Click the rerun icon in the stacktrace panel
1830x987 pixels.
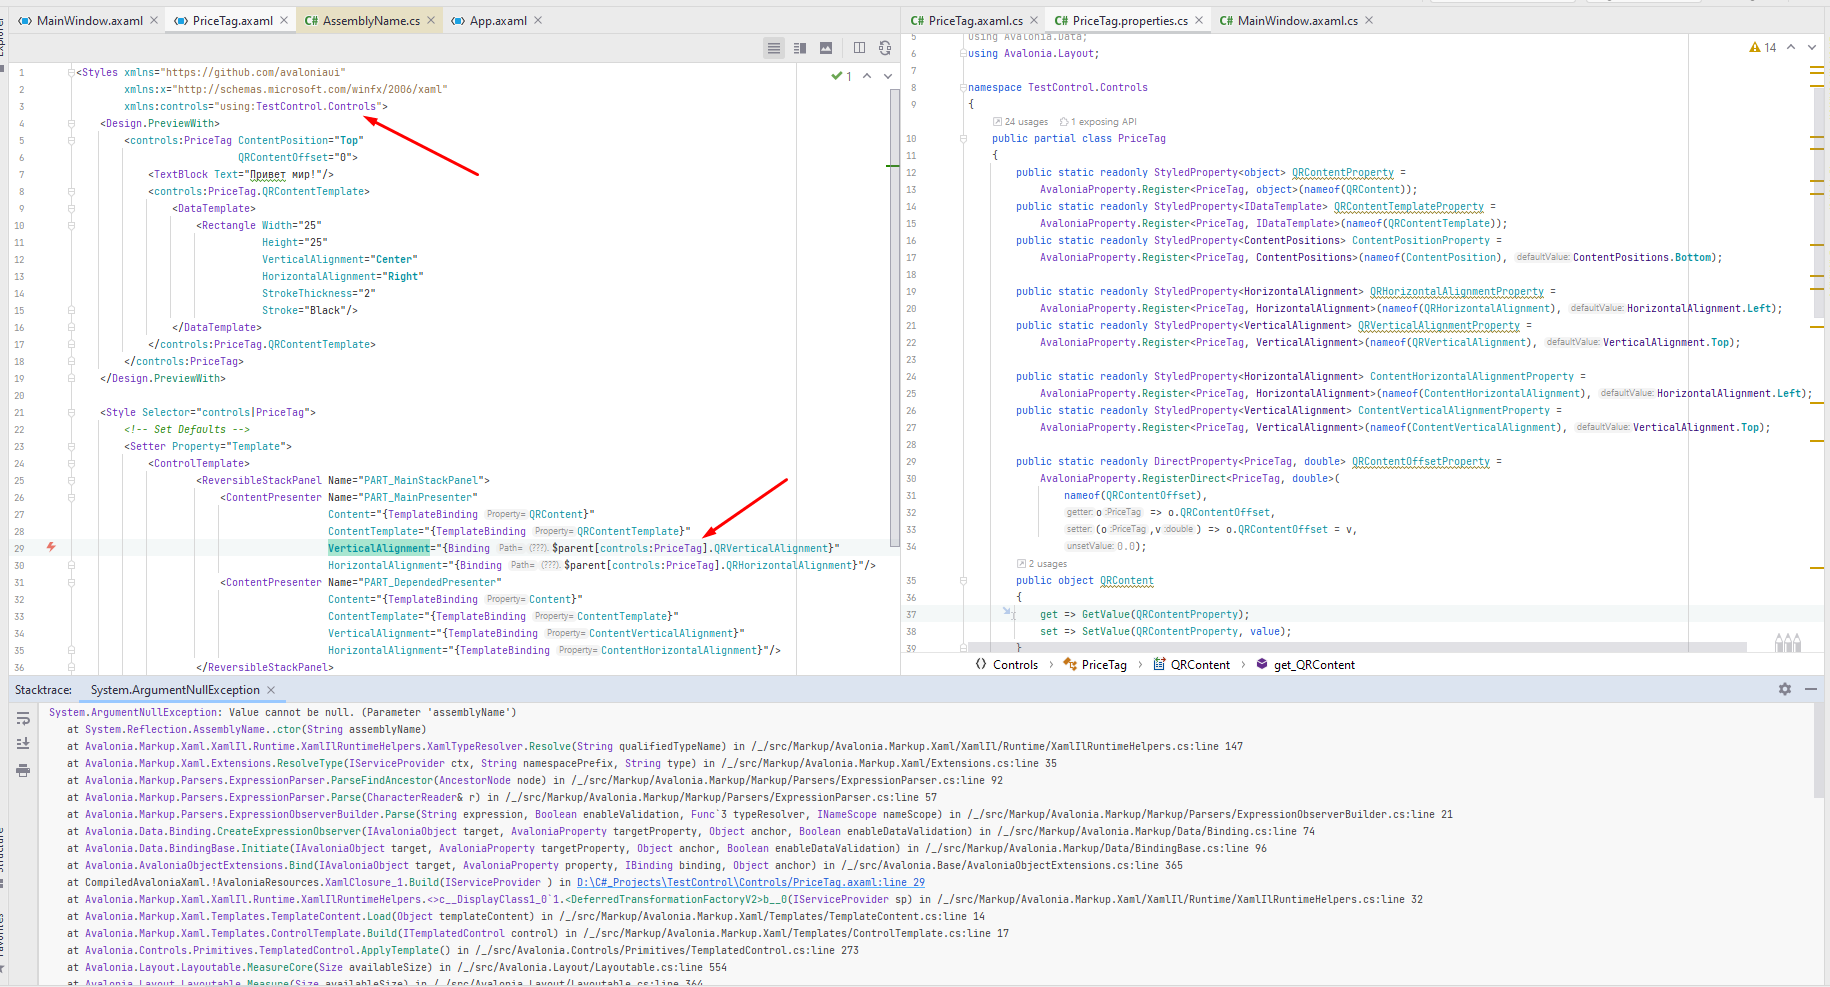click(x=23, y=718)
